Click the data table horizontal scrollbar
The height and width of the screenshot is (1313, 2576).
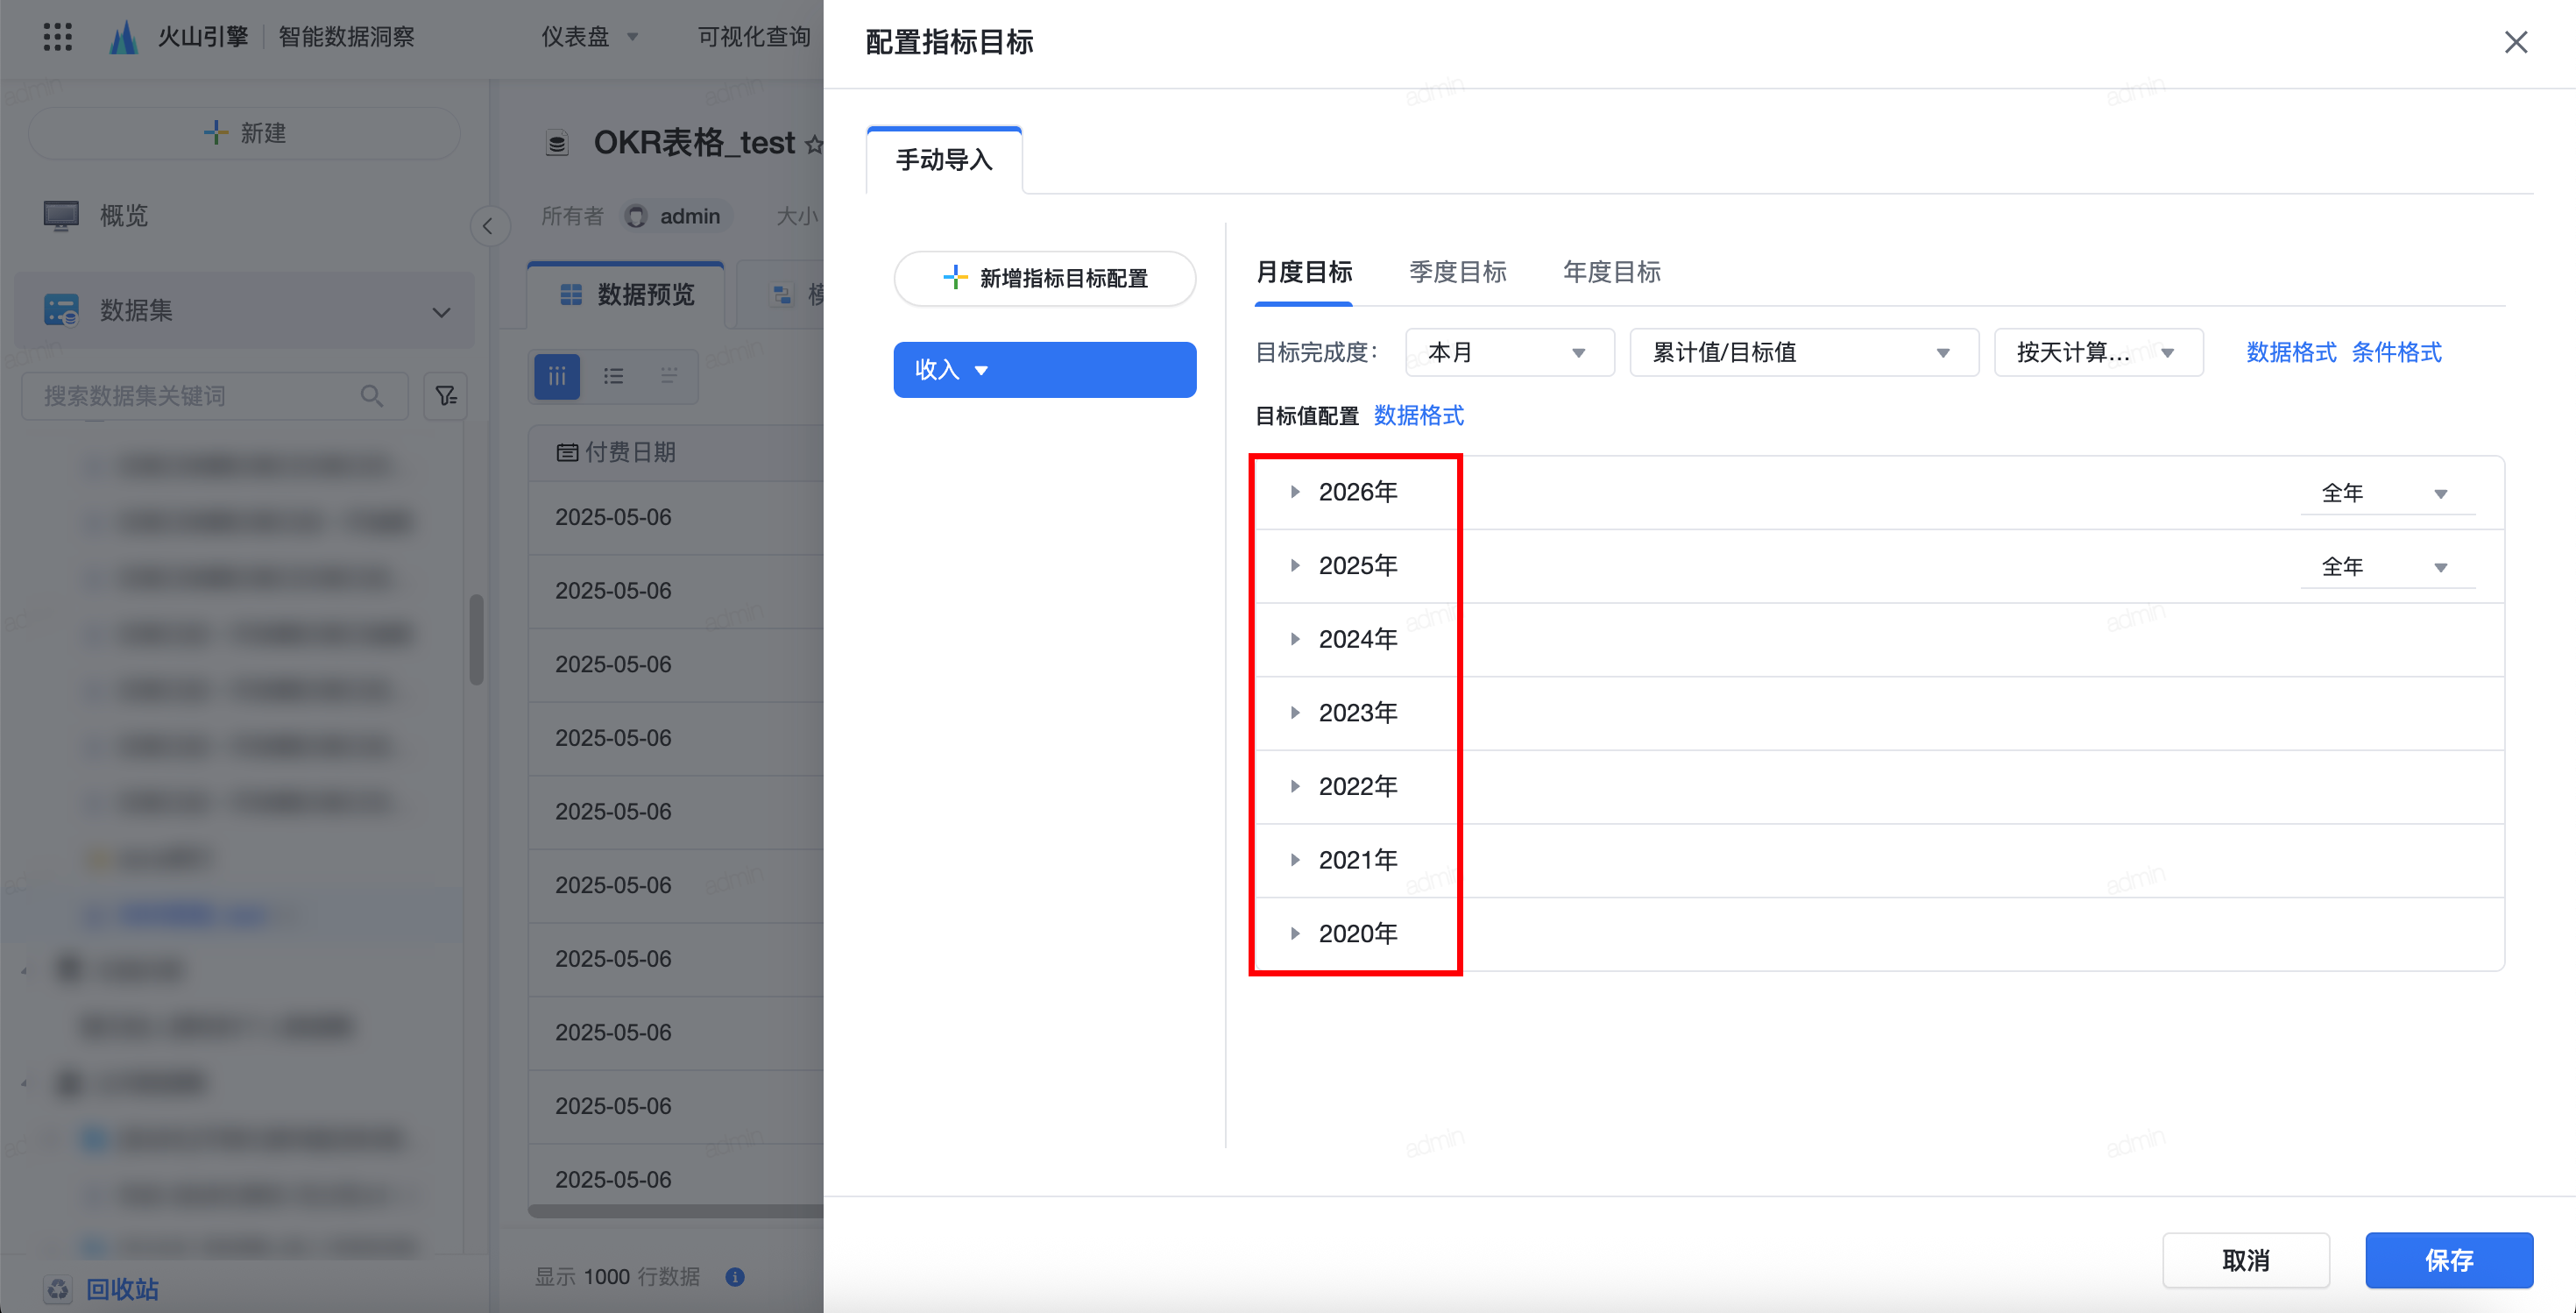[x=676, y=1211]
